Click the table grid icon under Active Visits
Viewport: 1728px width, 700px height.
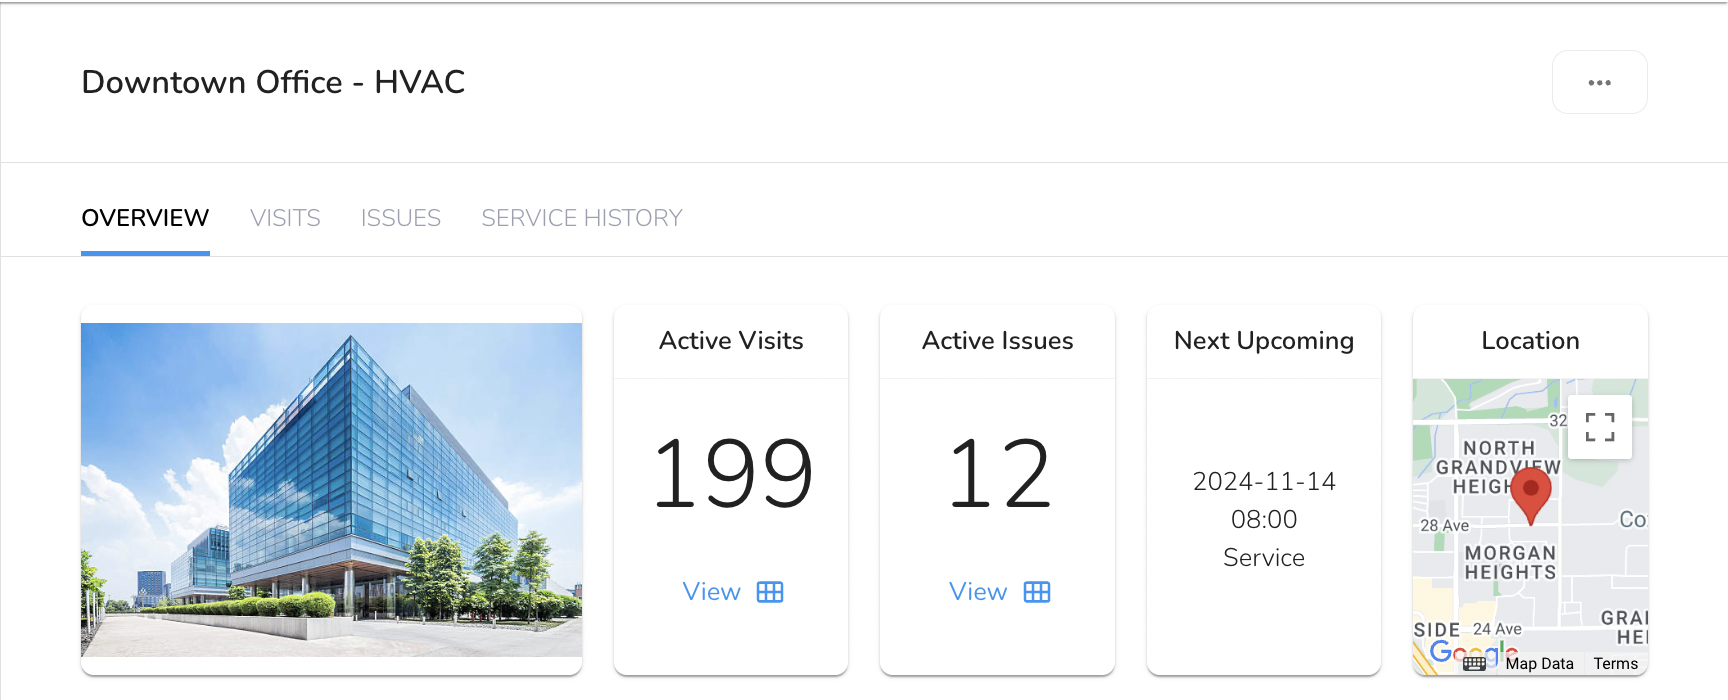point(770,592)
